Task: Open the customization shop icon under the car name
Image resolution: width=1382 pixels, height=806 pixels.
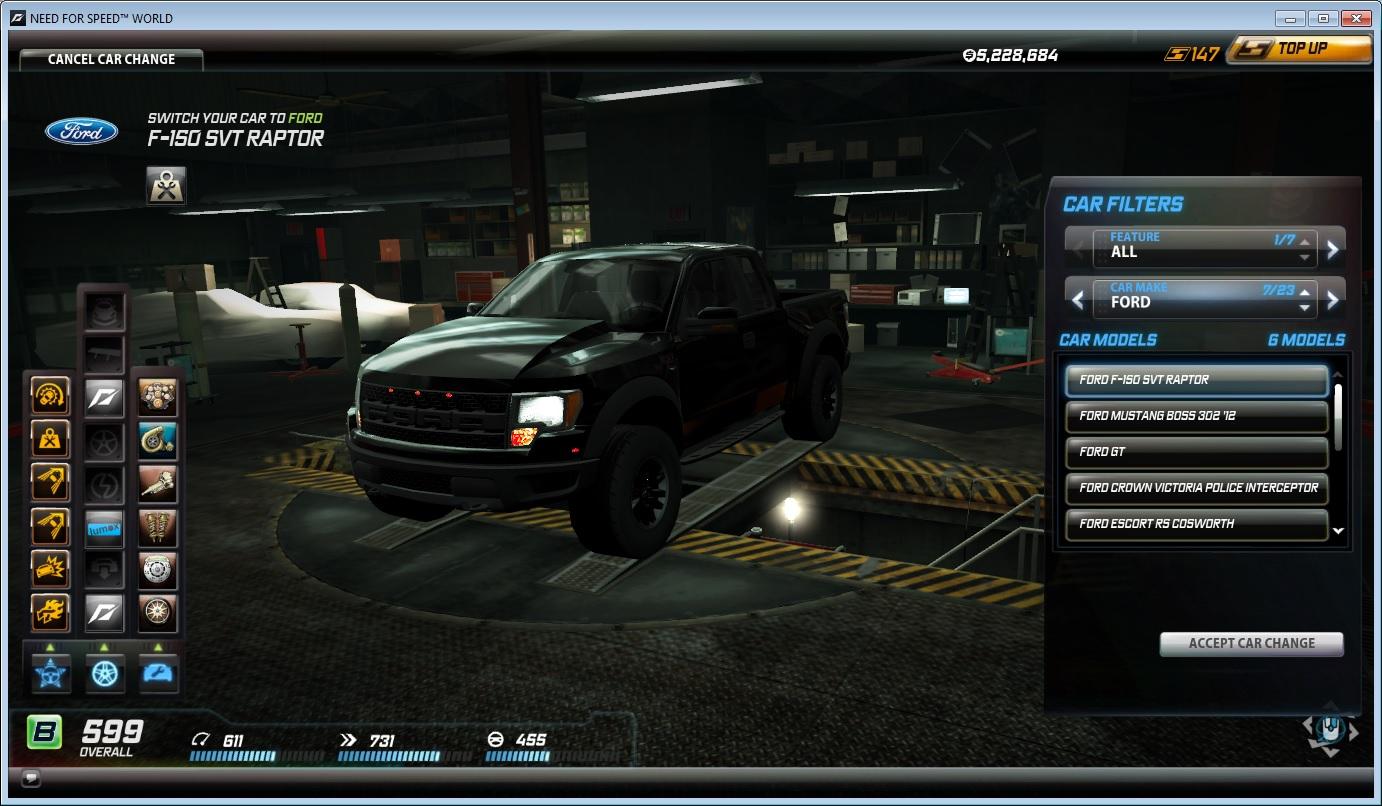Action: (x=166, y=186)
